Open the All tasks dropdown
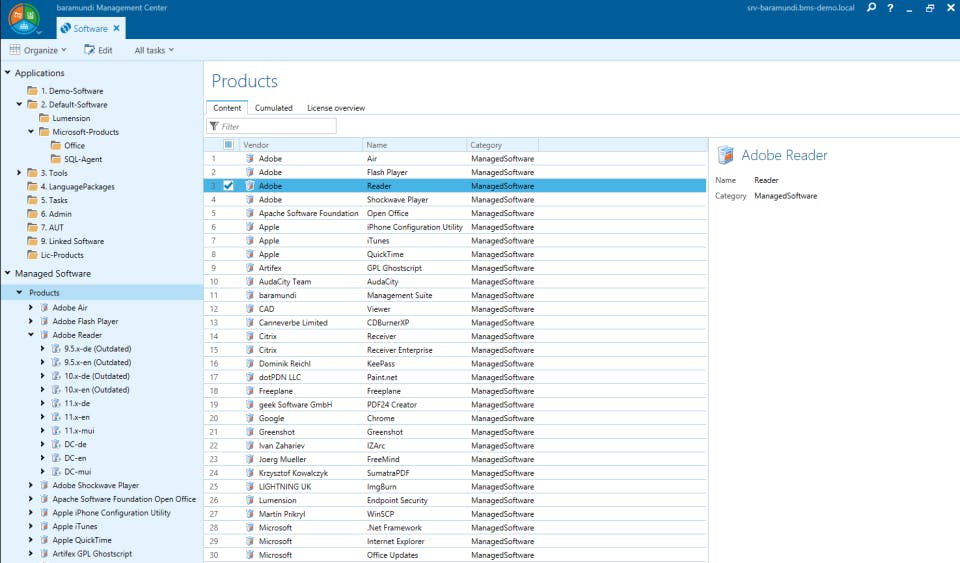The width and height of the screenshot is (960, 563). tap(154, 50)
